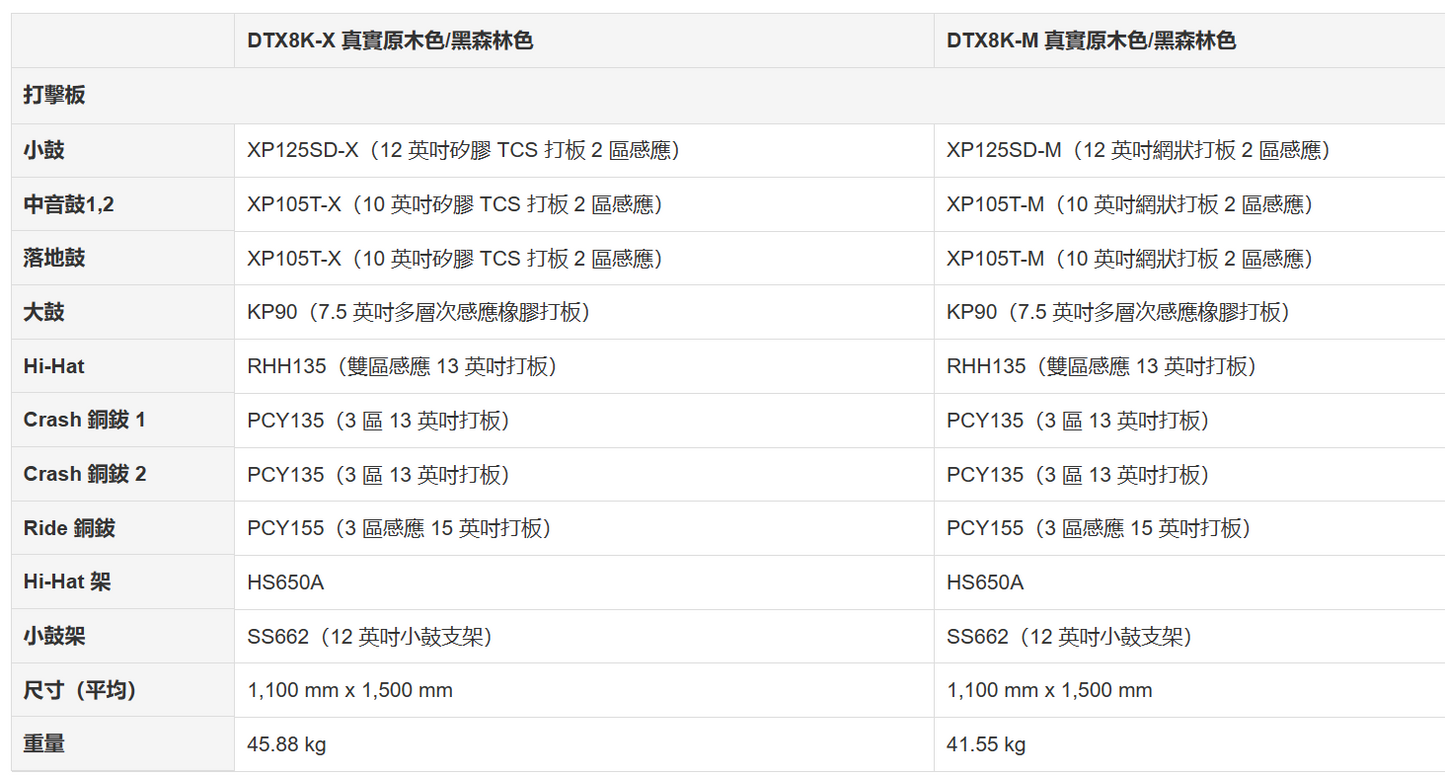This screenshot has height=776, width=1445.
Task: Click the DTX8K-M column header
Action: click(x=1091, y=41)
